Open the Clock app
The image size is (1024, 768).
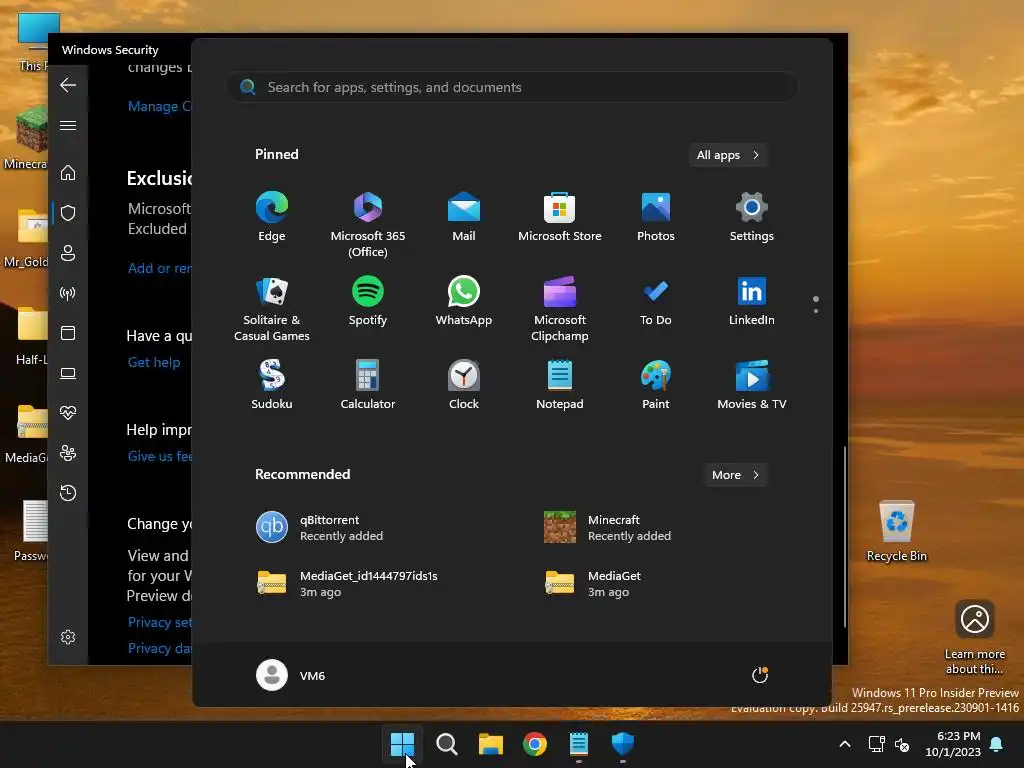[x=464, y=385]
